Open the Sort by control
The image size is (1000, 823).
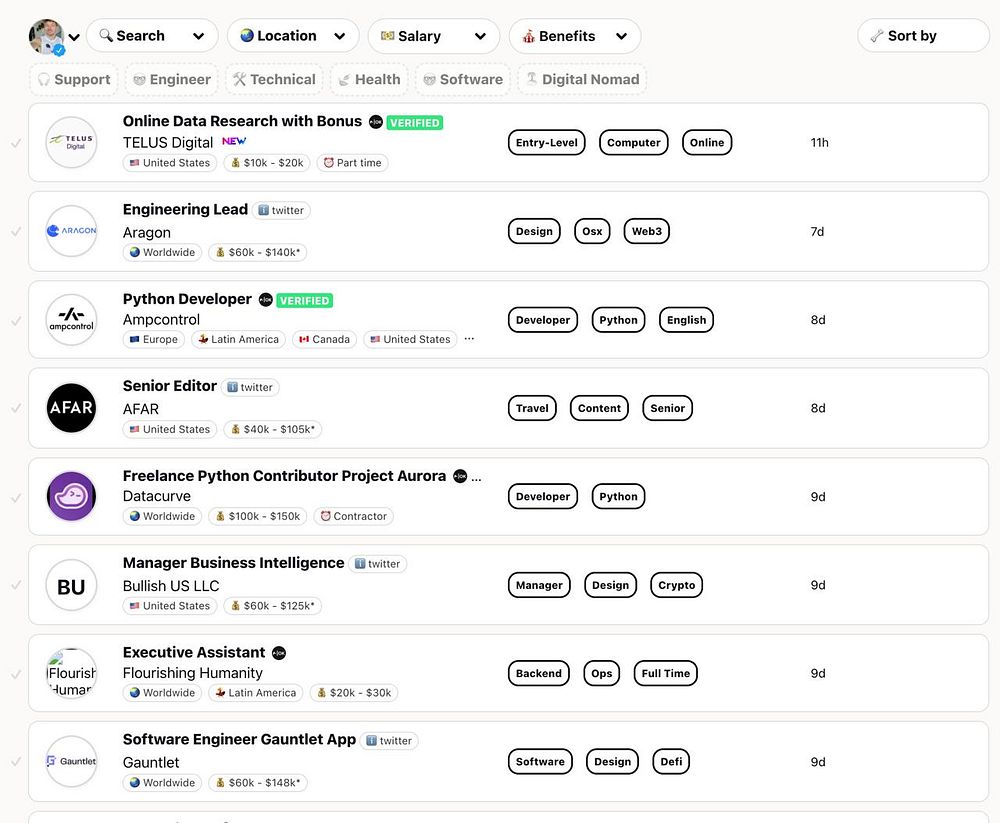923,36
